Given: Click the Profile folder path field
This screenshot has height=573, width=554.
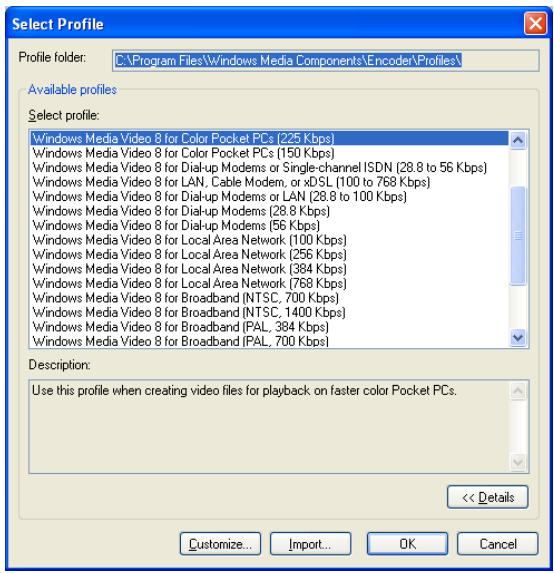Looking at the screenshot, I should coord(325,60).
